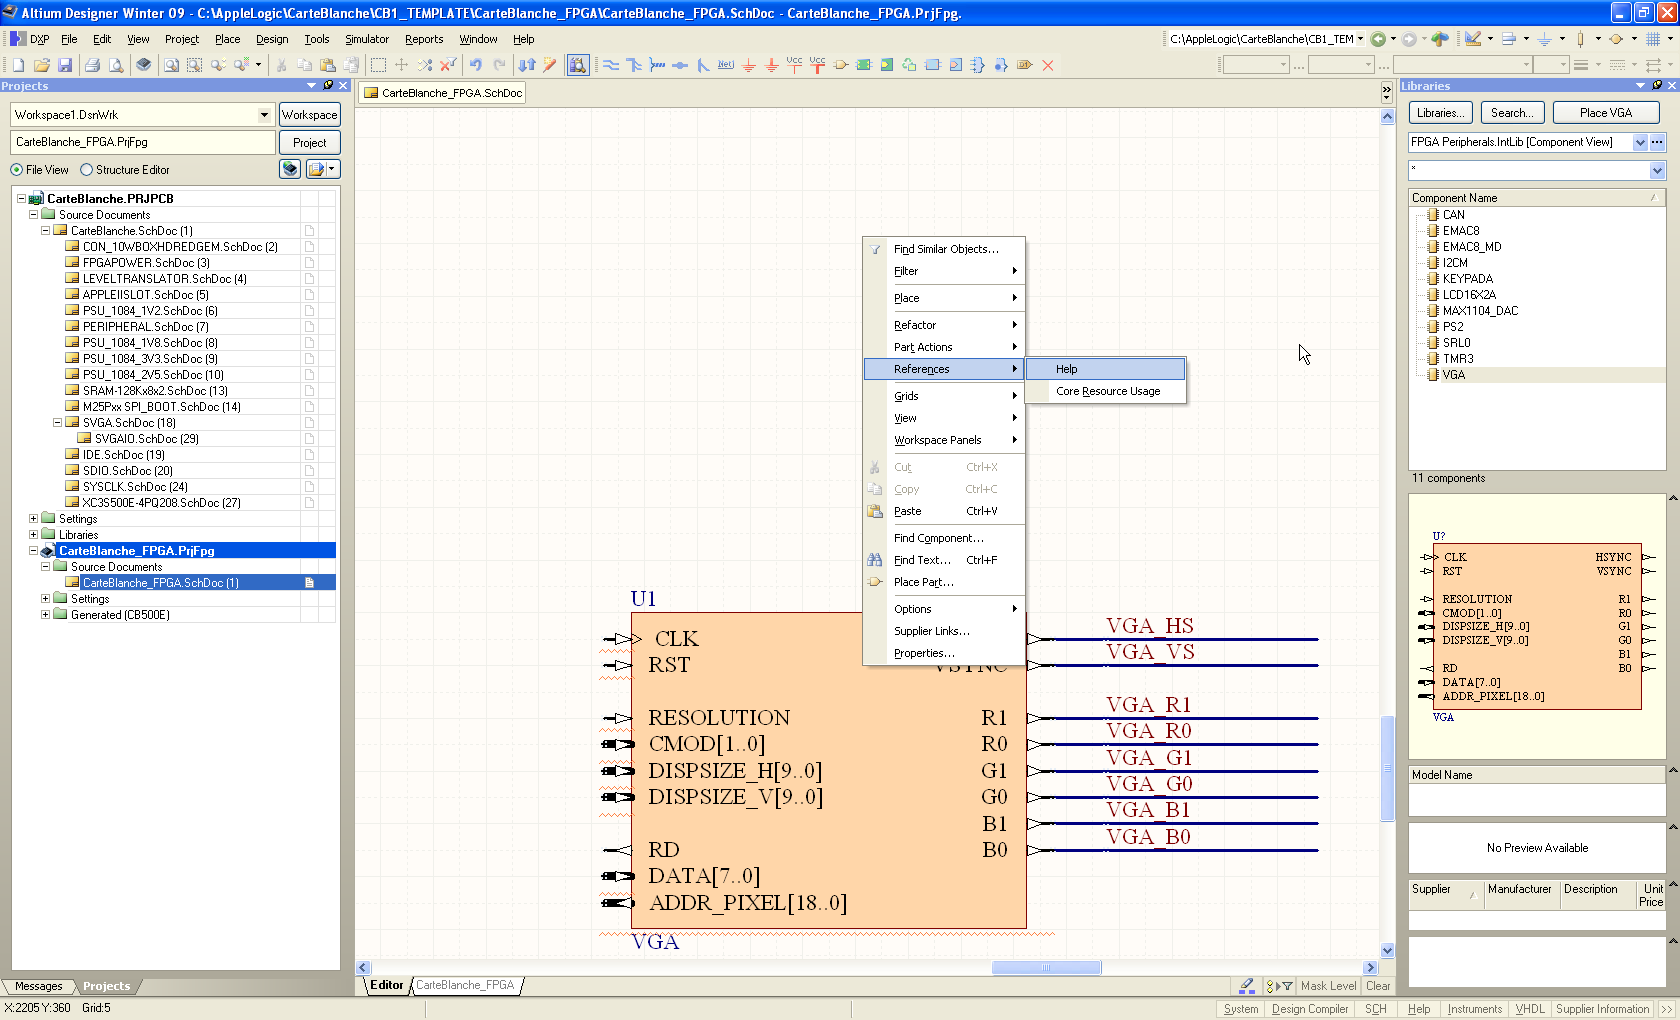Click the CarteBlanche_FPGA.SchDoc document tab
This screenshot has width=1680, height=1020.
[x=442, y=93]
